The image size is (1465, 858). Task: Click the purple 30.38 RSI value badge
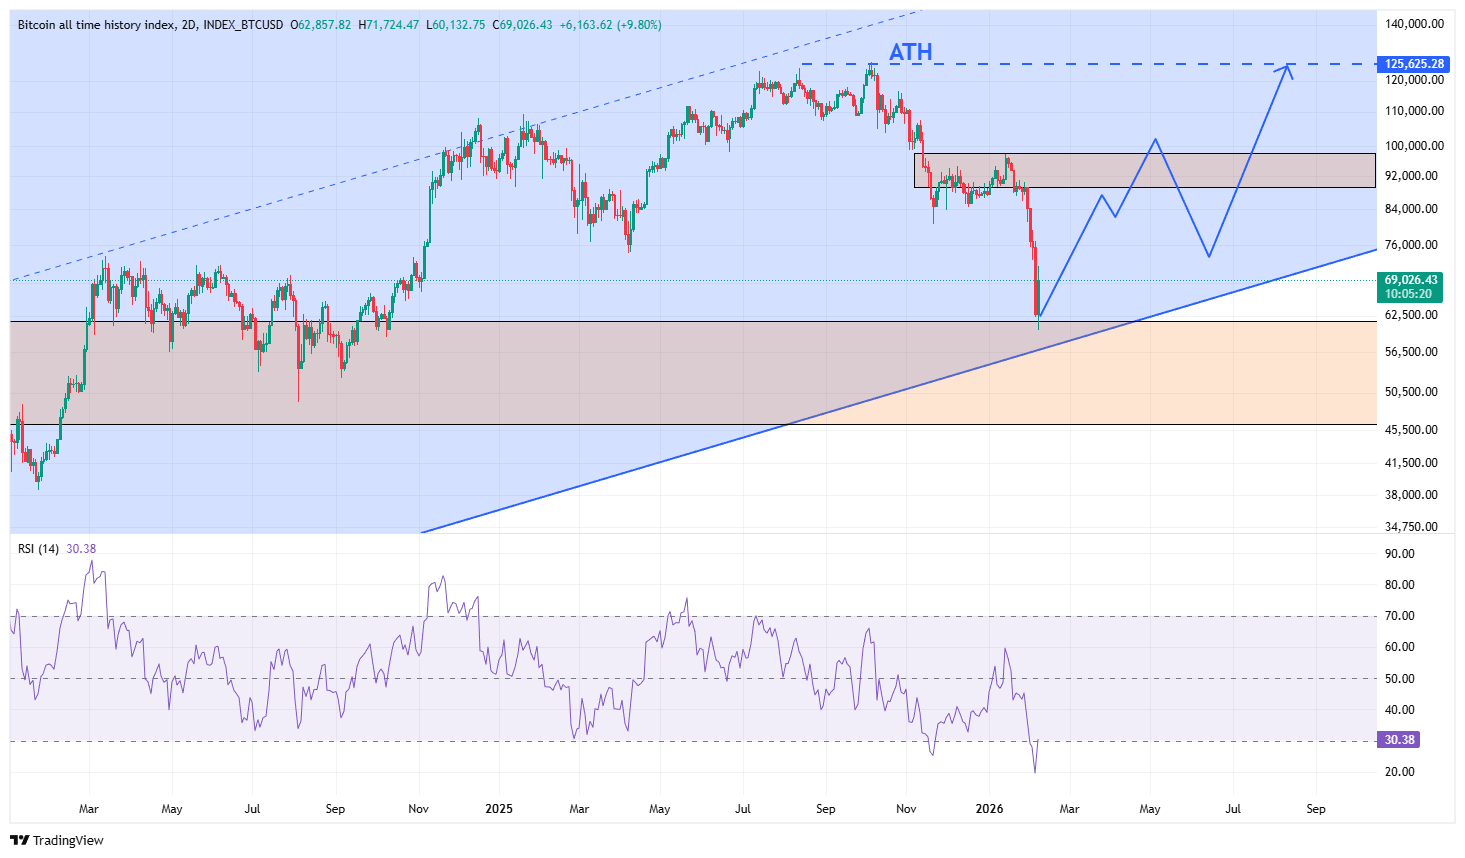(x=1399, y=740)
